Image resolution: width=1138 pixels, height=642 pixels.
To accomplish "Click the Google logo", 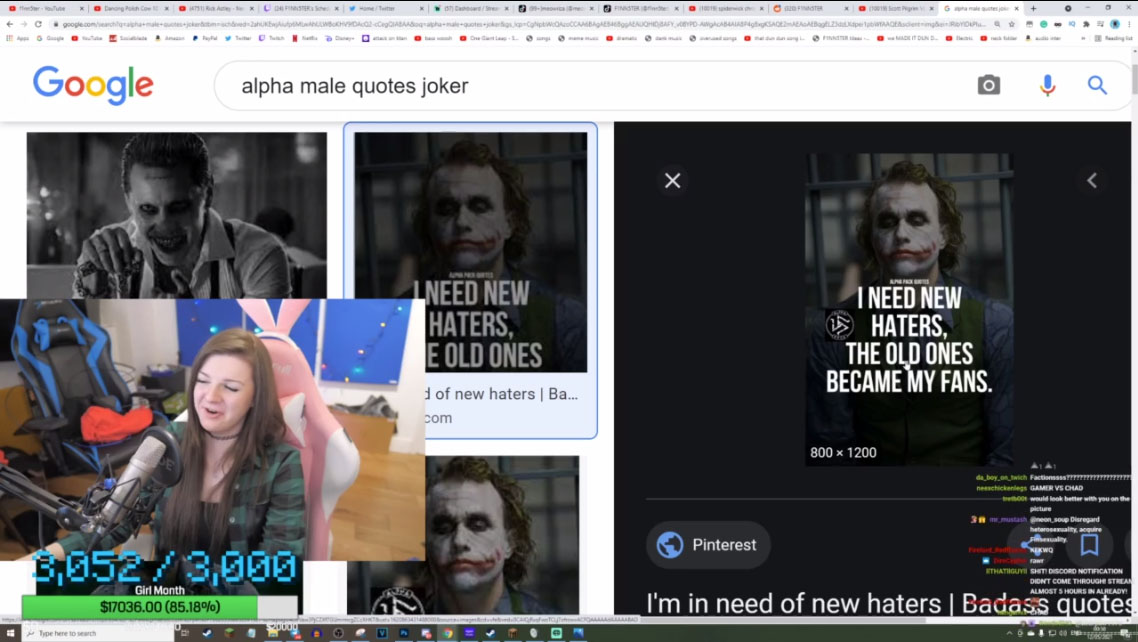I will [93, 86].
